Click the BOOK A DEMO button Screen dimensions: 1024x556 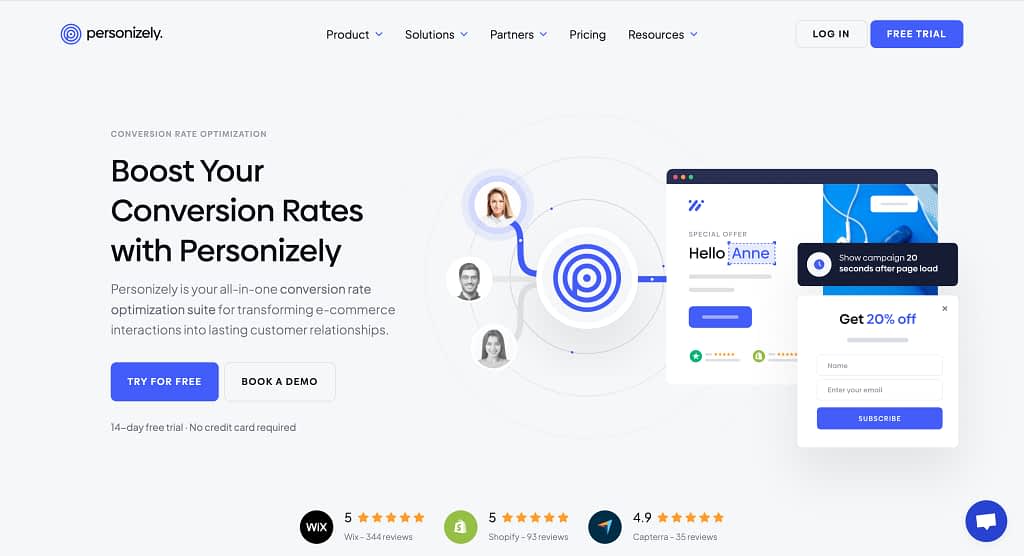click(x=280, y=382)
